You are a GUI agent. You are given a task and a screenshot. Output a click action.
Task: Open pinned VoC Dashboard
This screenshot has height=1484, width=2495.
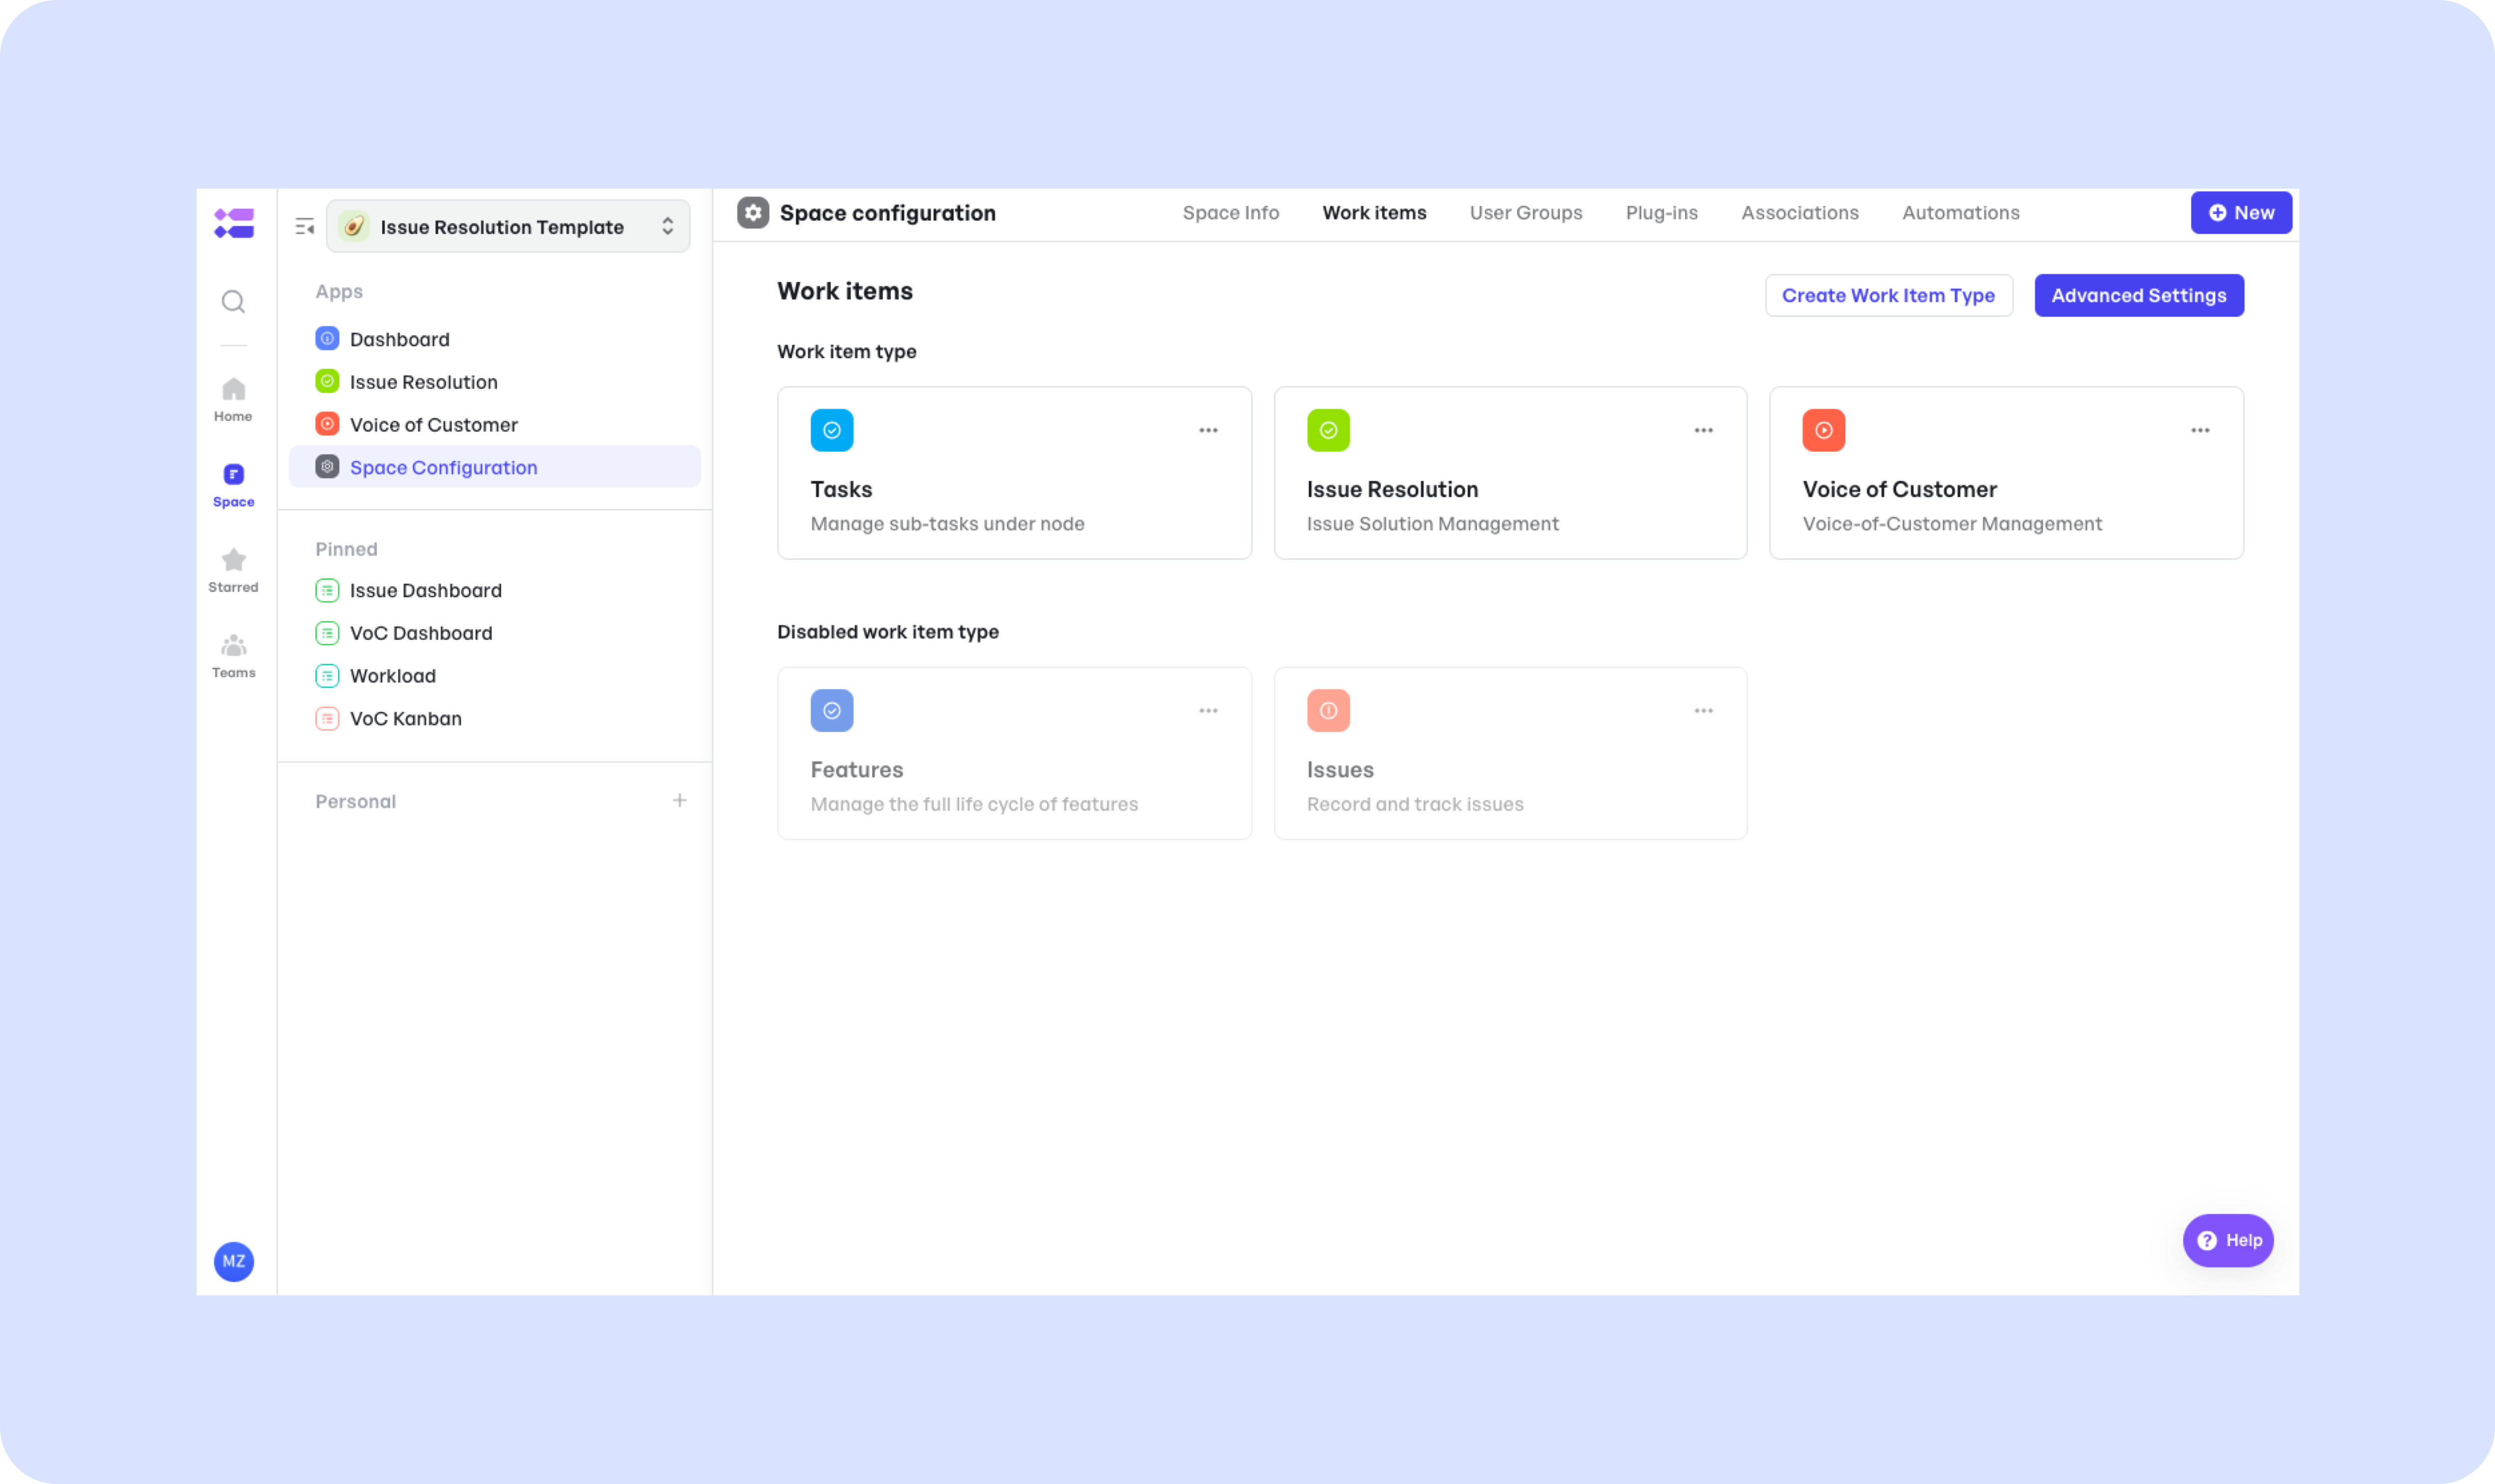[495, 633]
